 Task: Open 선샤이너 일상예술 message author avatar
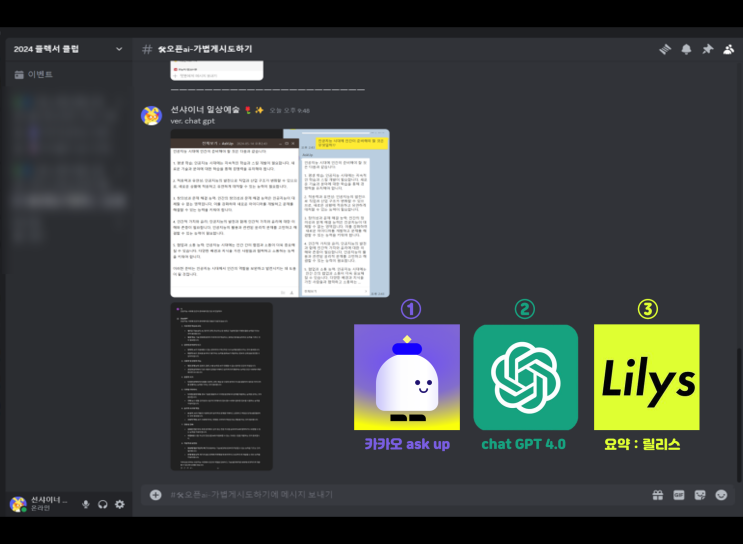(151, 116)
